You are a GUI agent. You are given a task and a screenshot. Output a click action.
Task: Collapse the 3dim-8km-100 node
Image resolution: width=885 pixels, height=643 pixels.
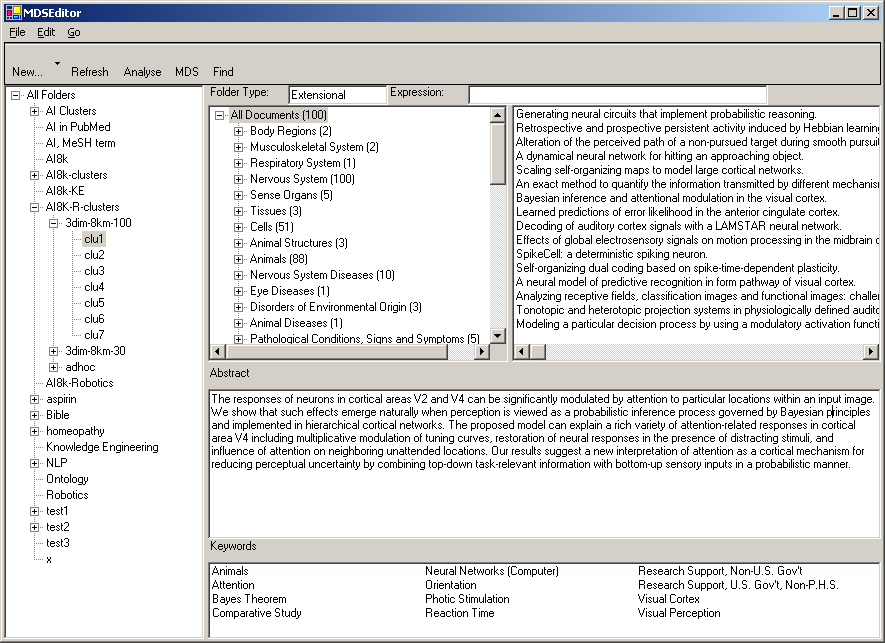pyautogui.click(x=54, y=224)
